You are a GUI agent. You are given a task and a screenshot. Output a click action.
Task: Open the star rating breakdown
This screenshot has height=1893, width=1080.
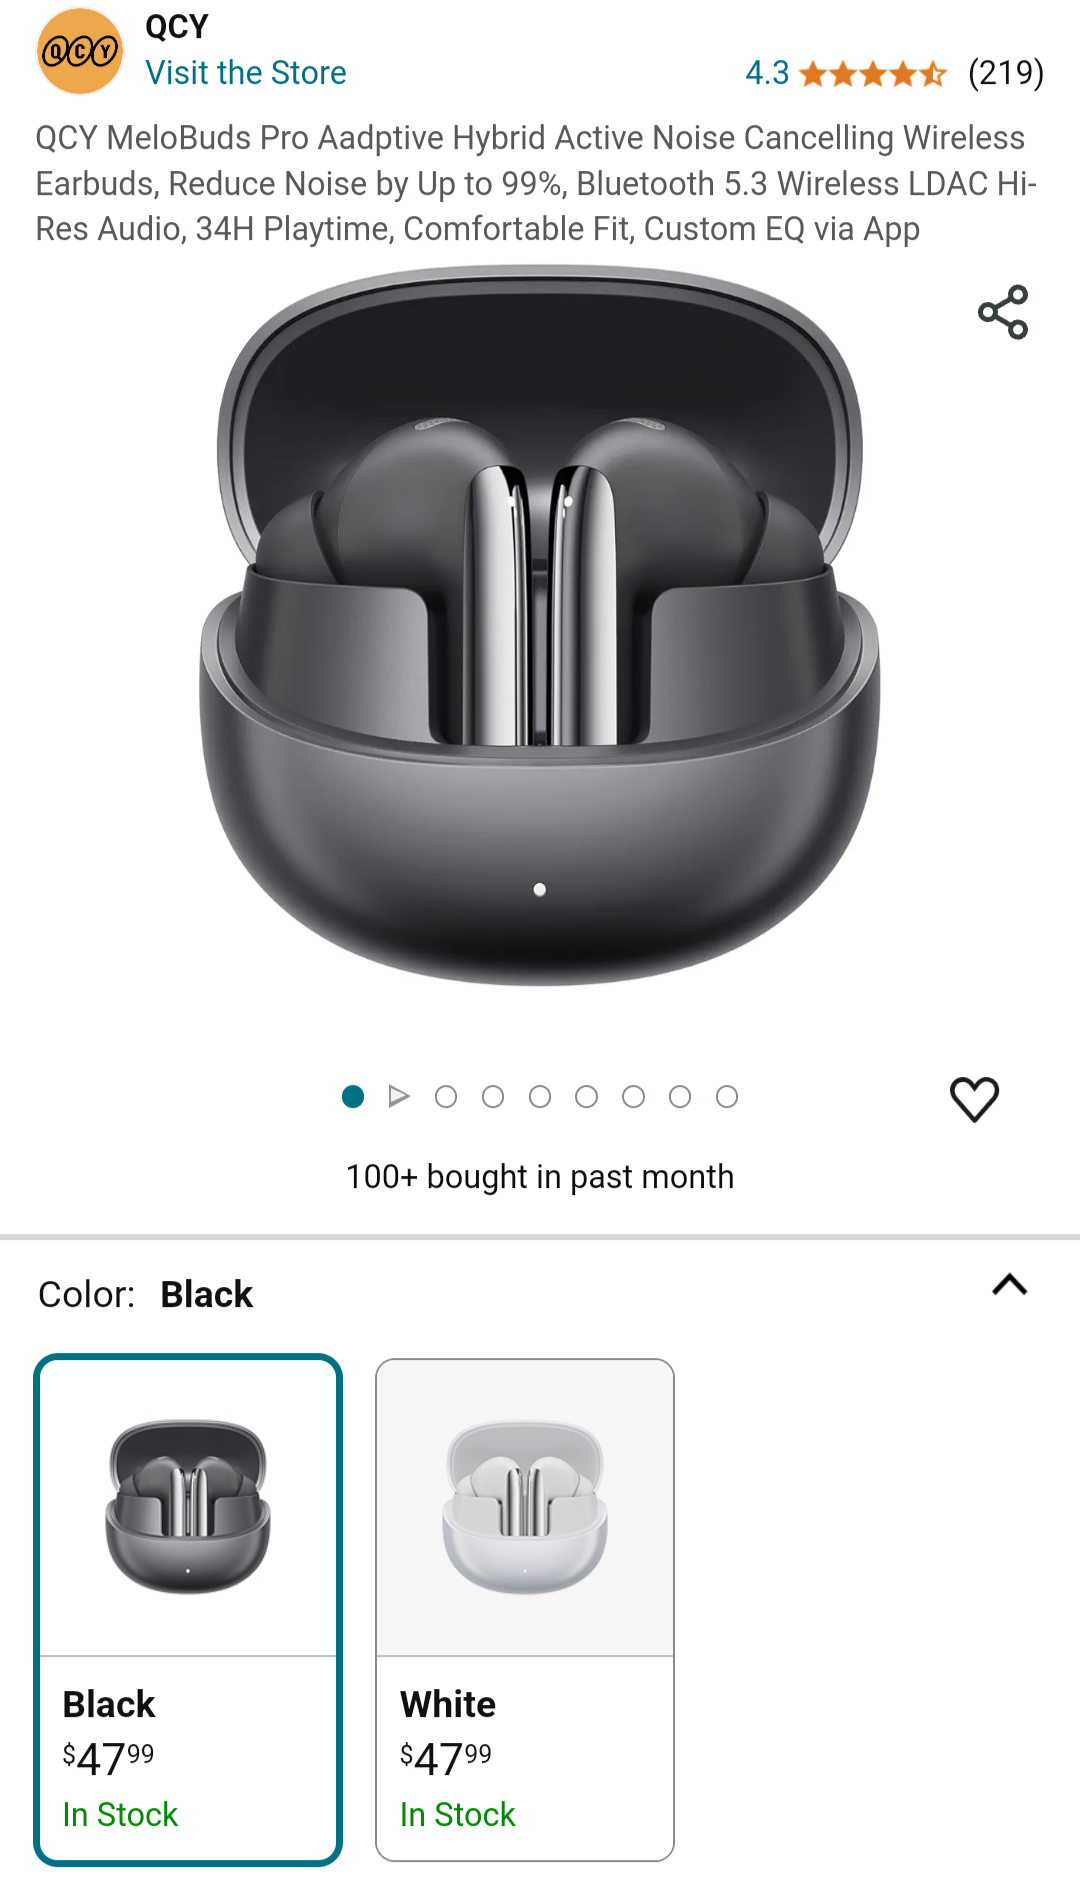click(873, 73)
